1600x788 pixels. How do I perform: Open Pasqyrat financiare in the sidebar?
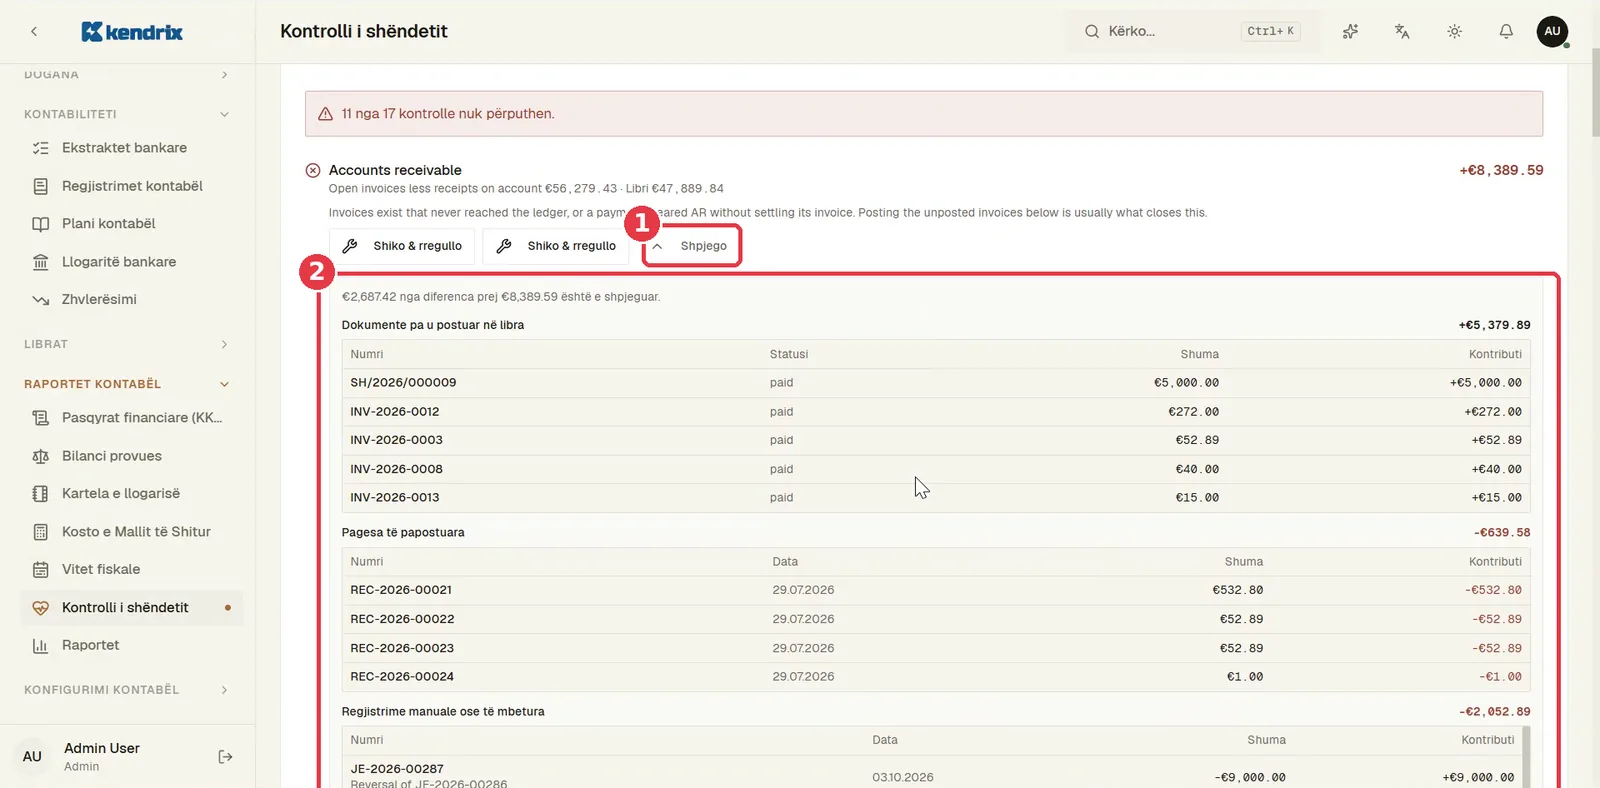tap(132, 418)
